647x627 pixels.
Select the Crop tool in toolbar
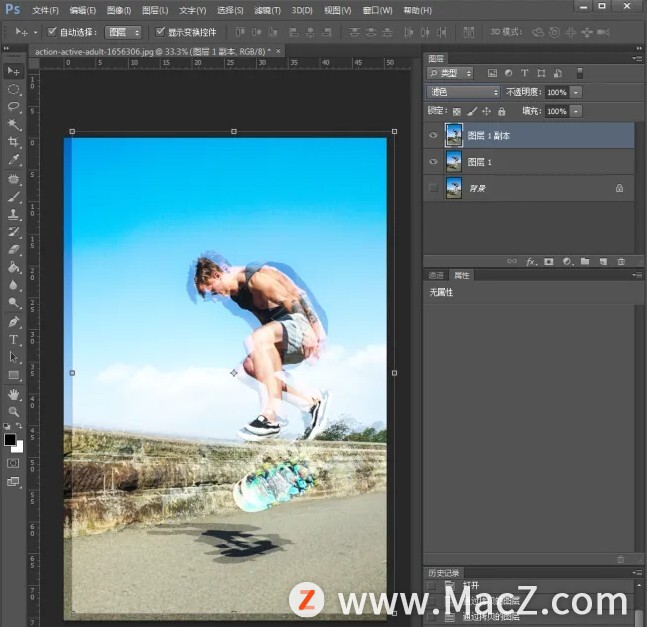(x=14, y=142)
